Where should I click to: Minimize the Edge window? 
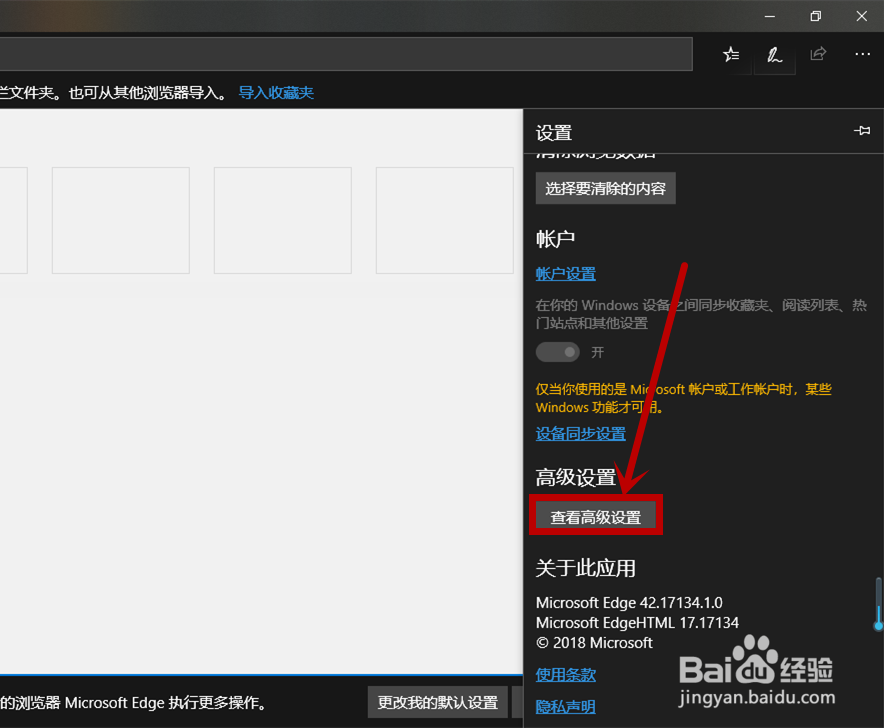[x=770, y=16]
